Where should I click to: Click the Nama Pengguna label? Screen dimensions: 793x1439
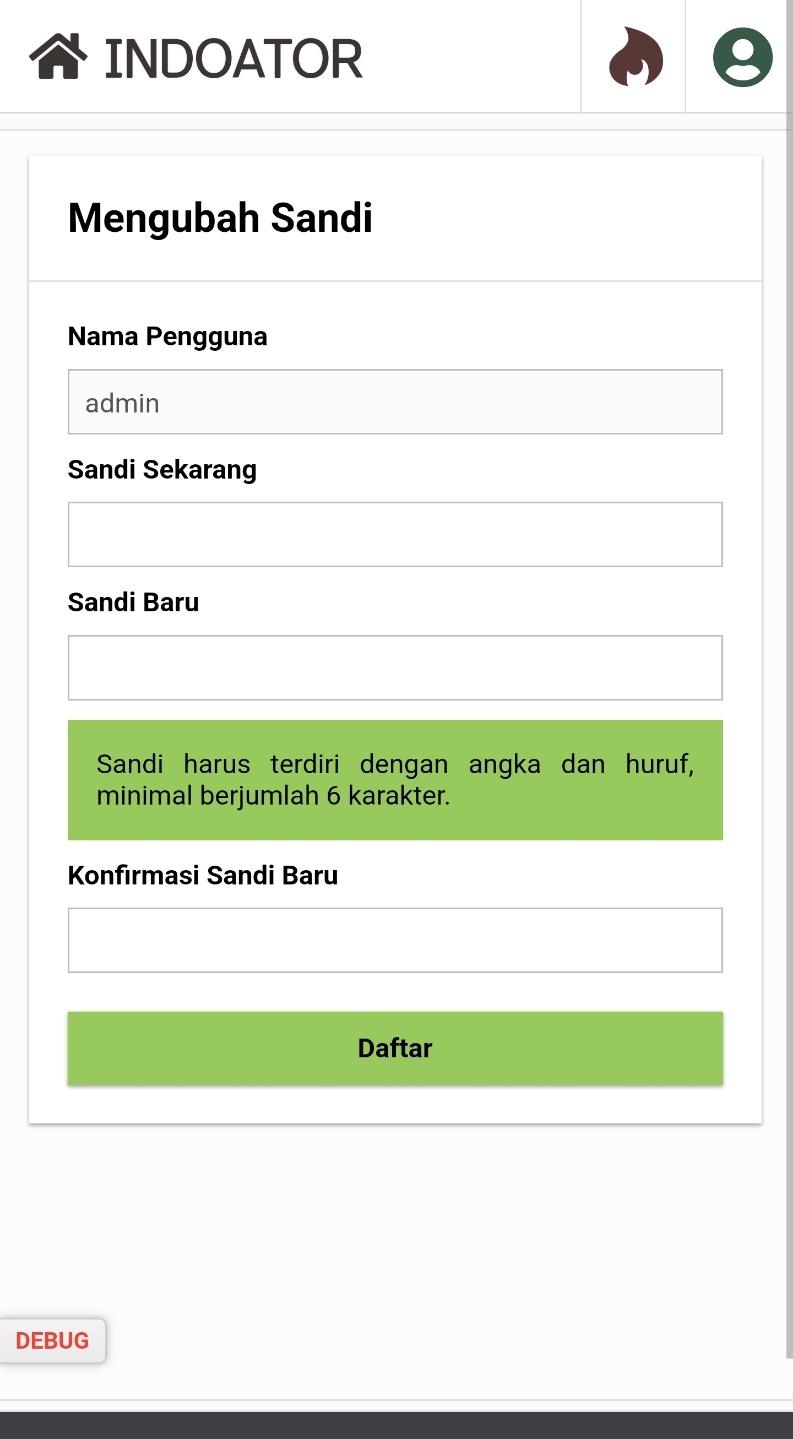[167, 337]
